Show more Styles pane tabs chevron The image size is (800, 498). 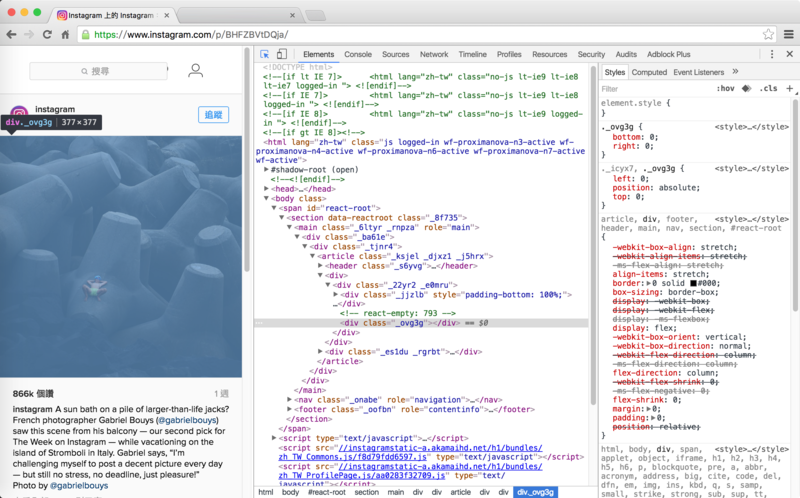click(x=735, y=71)
